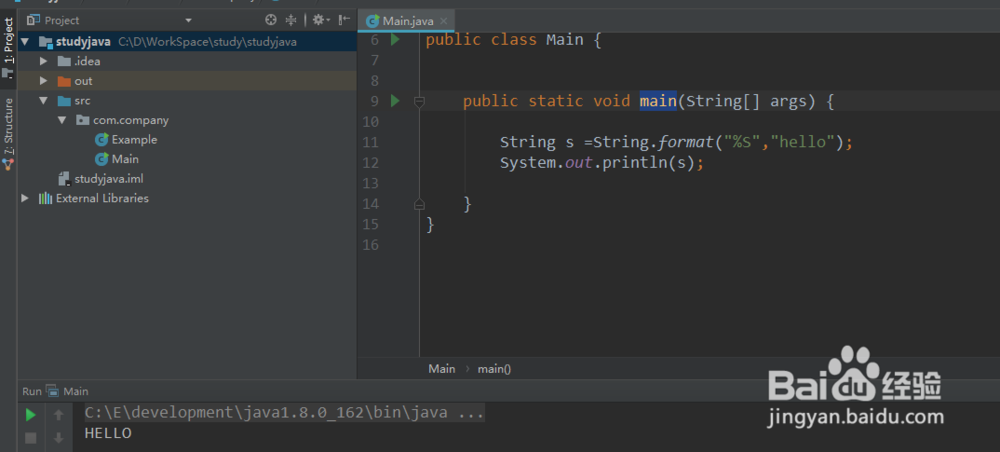Close the Main.java tab
This screenshot has height=452, width=1000.
(444, 21)
